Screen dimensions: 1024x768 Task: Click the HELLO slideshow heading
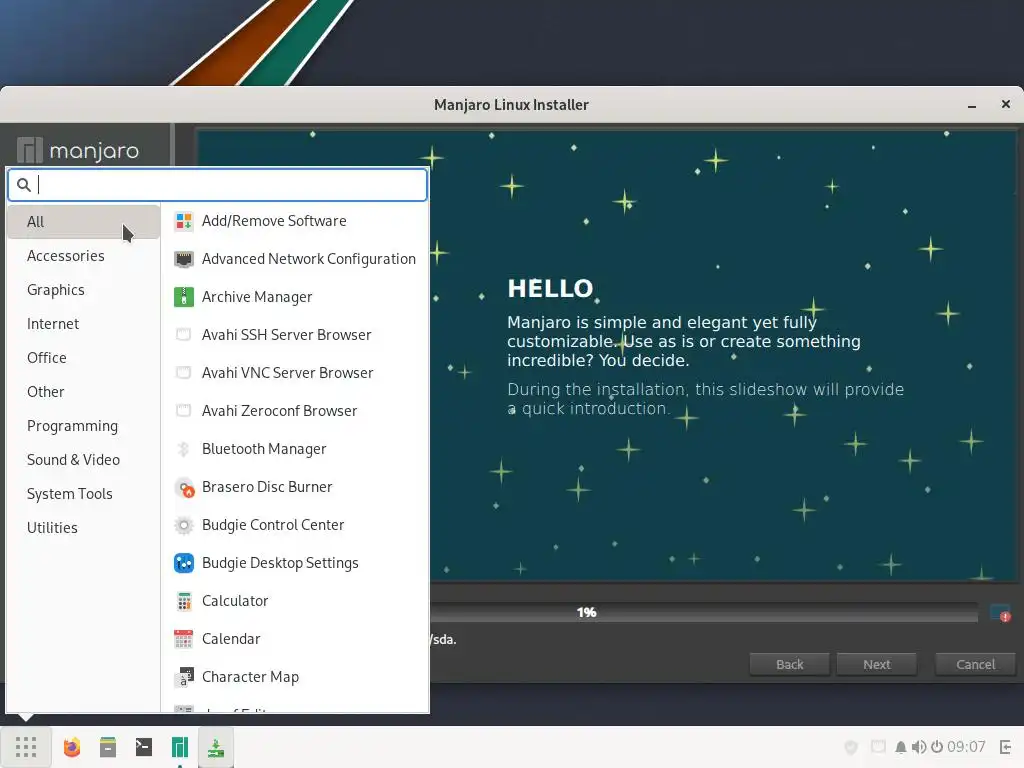coord(550,289)
